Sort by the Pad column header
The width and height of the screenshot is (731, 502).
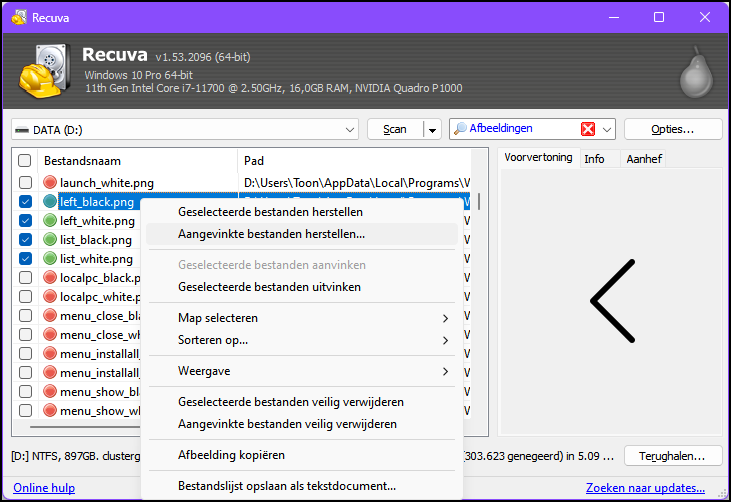[x=354, y=161]
